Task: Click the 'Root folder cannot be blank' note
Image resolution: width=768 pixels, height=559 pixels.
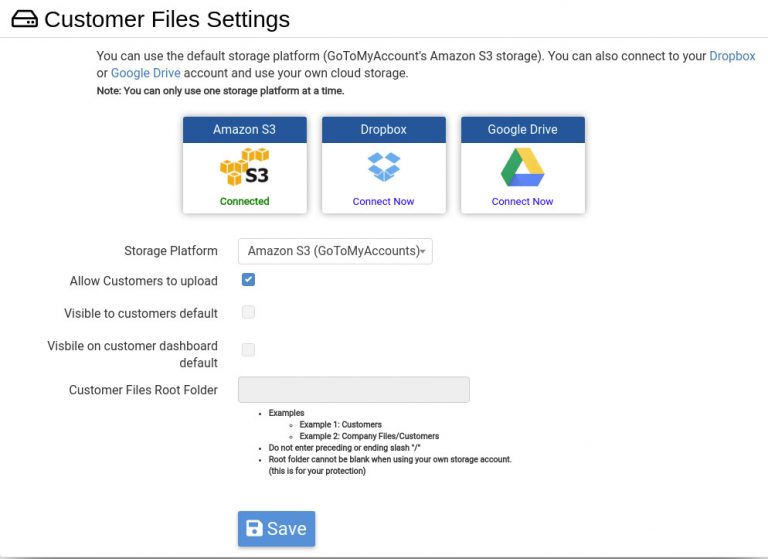Action: 390,465
